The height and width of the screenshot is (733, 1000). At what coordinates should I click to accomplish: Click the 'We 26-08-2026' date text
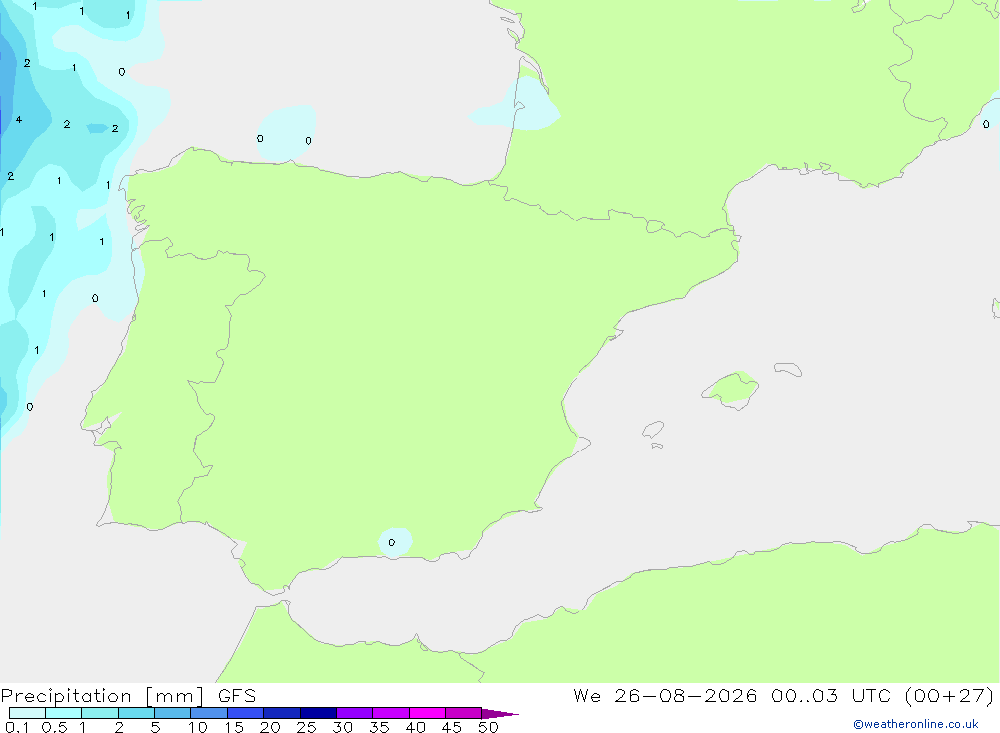(x=665, y=695)
